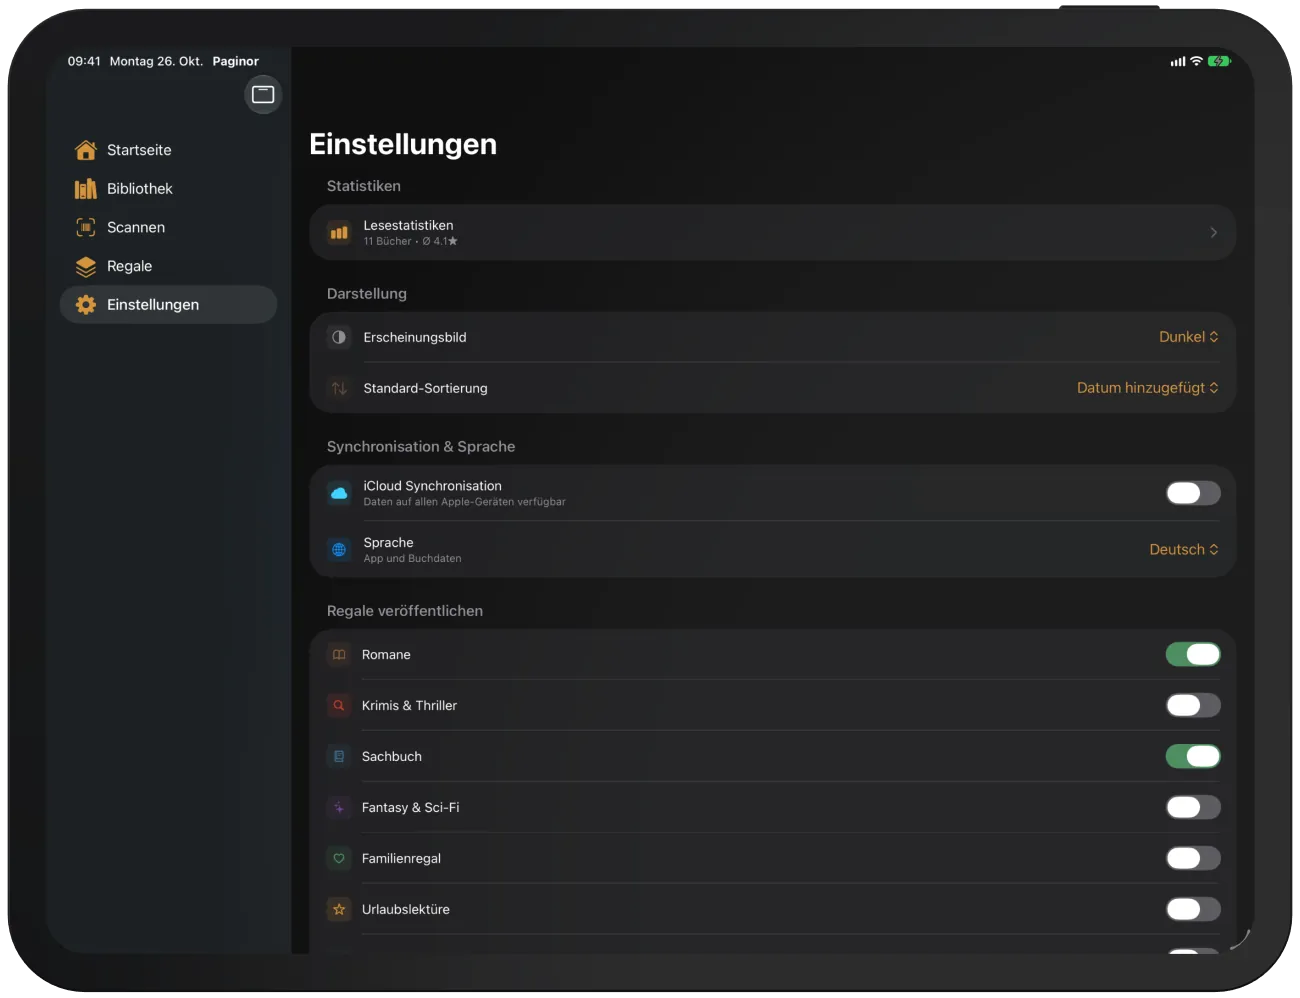Click the scanner icon next to Scannen
The image size is (1300, 998).
coord(86,228)
